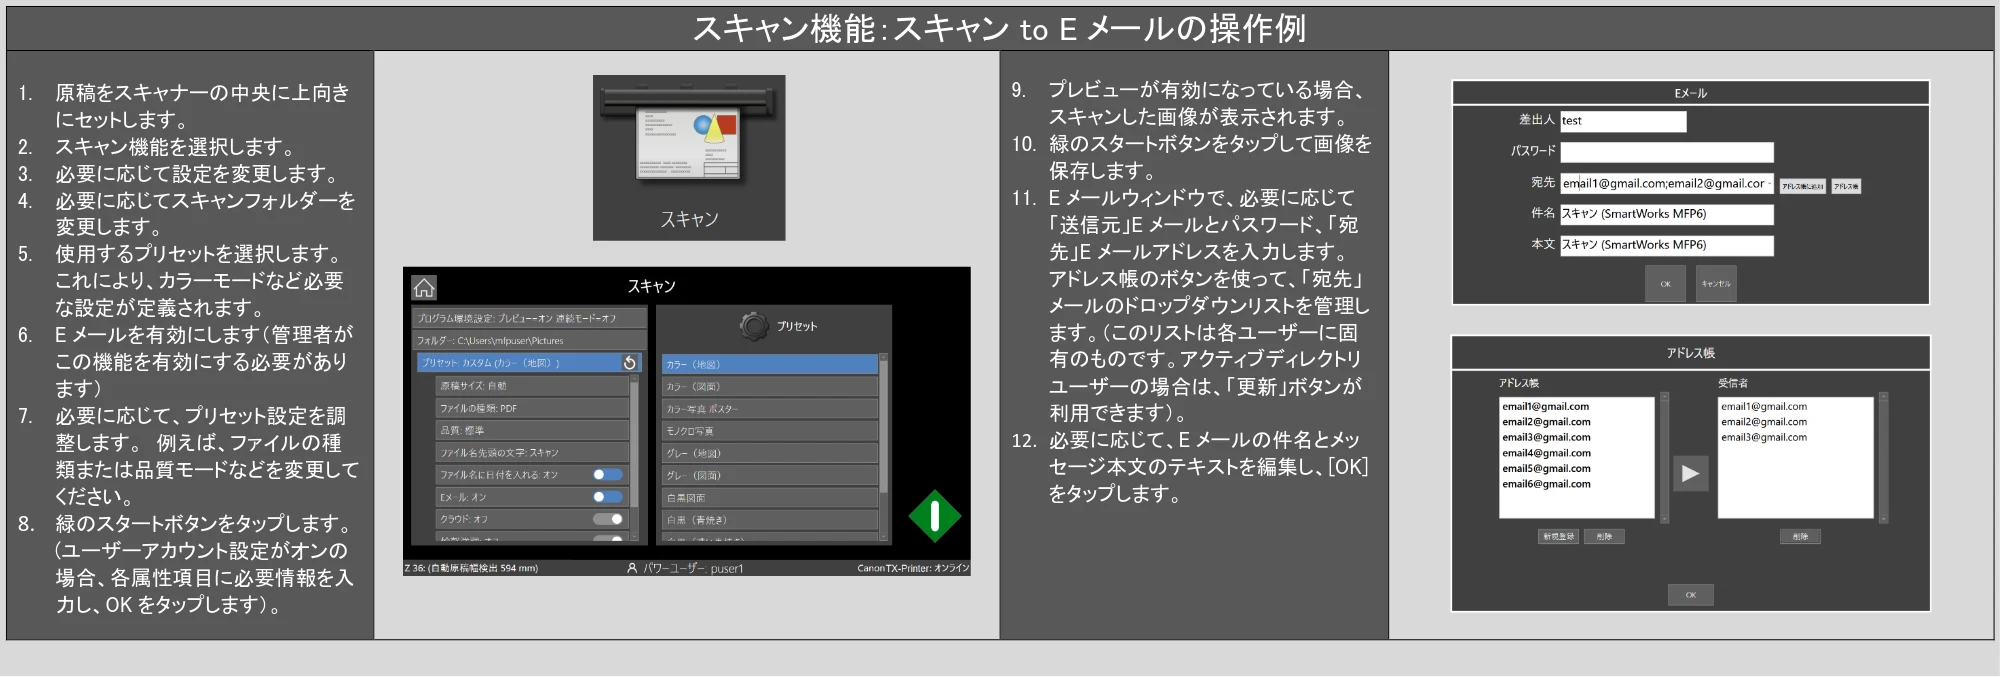
Task: Click the パワーユーザー user icon in status bar
Action: point(632,568)
